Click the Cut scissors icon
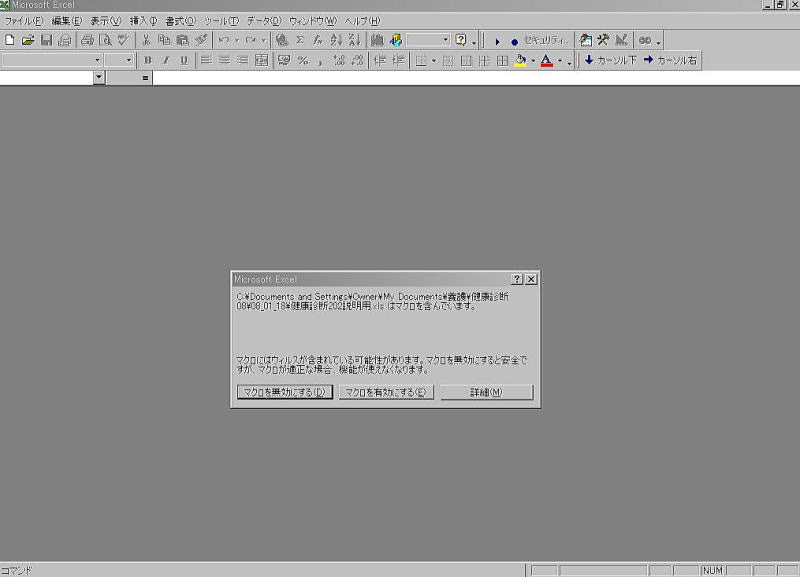Viewport: 800px width, 577px height. pyautogui.click(x=146, y=40)
